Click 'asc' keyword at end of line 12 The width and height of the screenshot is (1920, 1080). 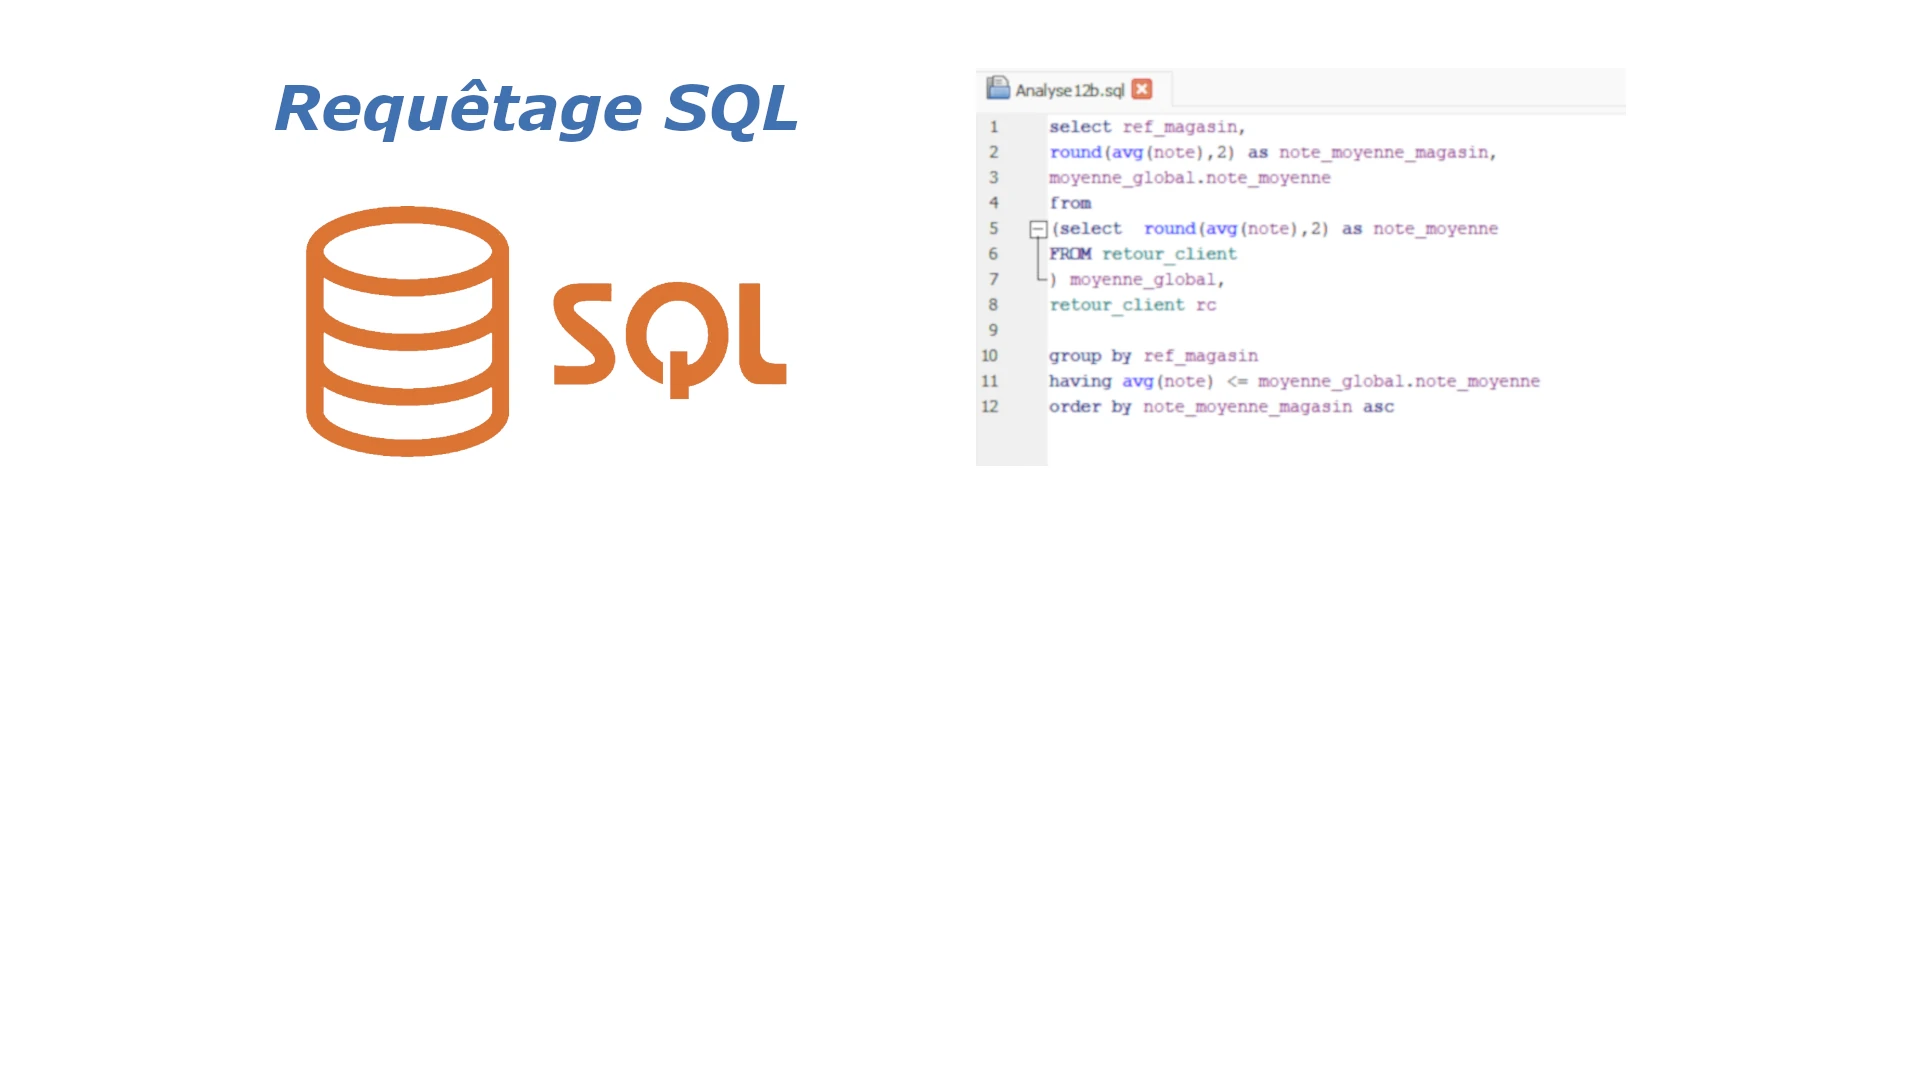click(x=1378, y=407)
